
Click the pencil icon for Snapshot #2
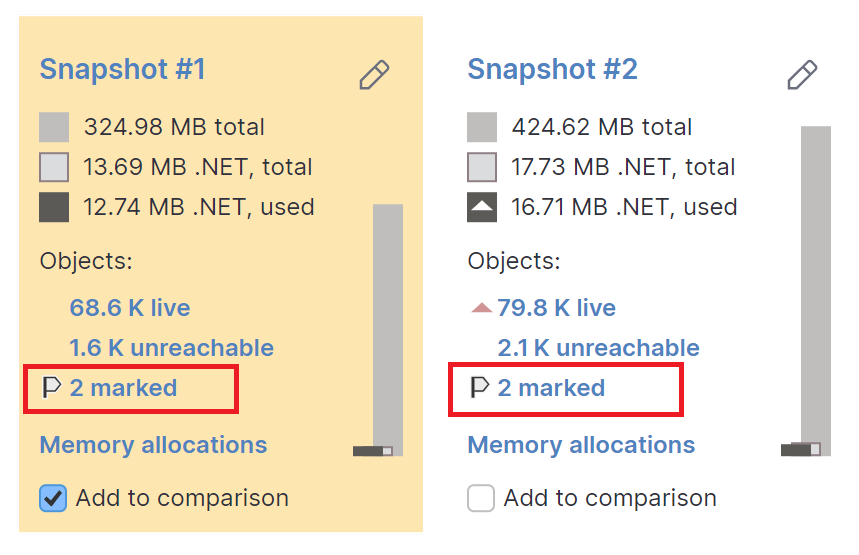802,74
